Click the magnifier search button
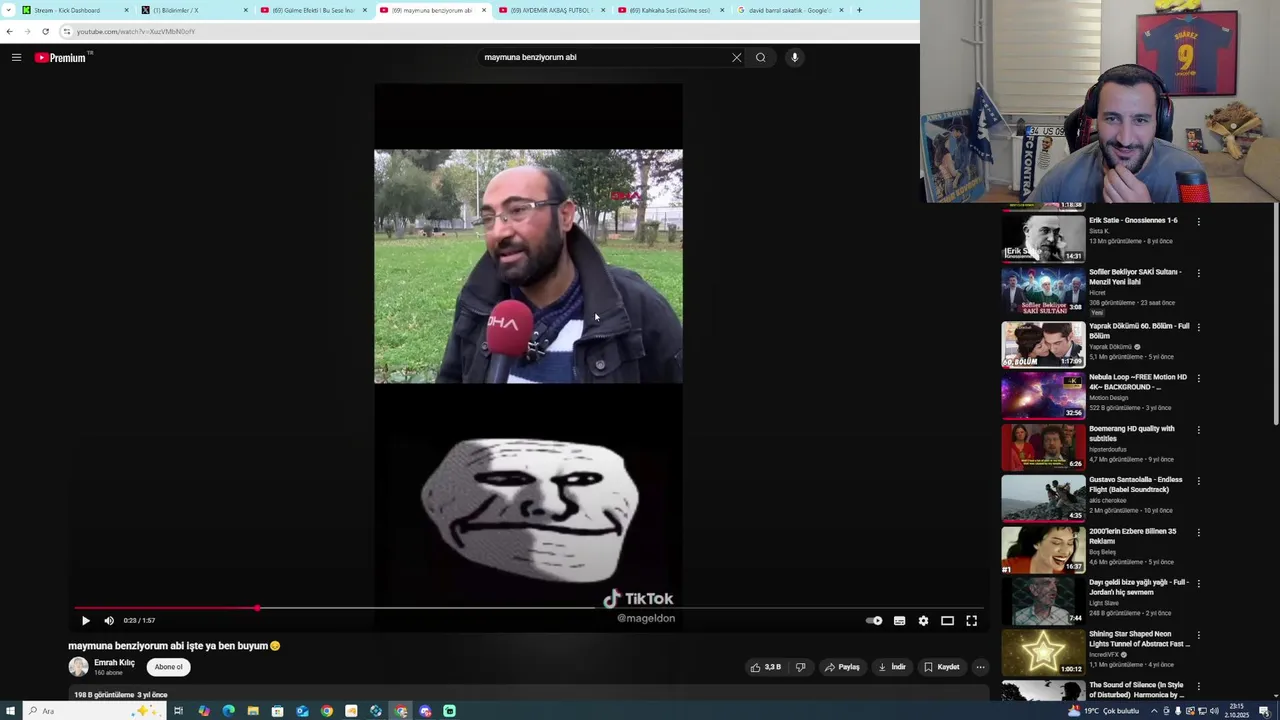 coord(761,57)
